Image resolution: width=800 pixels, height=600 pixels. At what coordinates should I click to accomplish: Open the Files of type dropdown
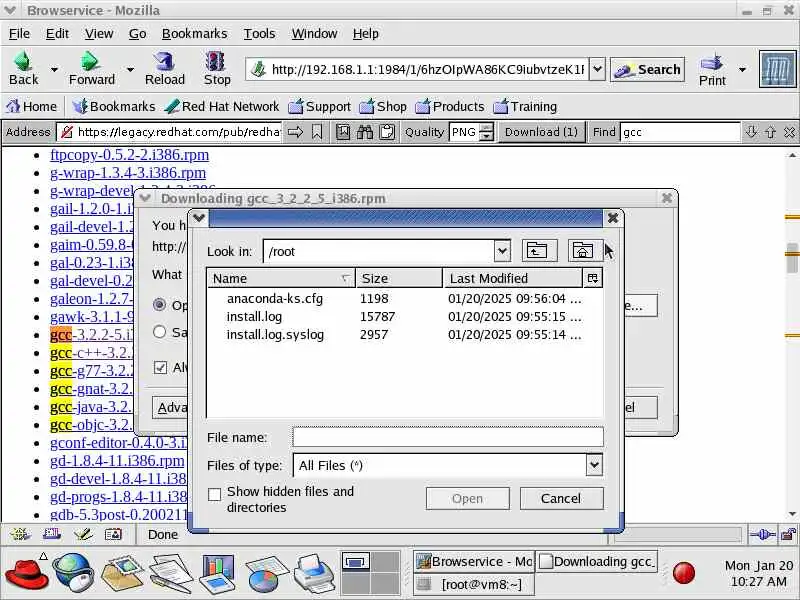pos(594,465)
